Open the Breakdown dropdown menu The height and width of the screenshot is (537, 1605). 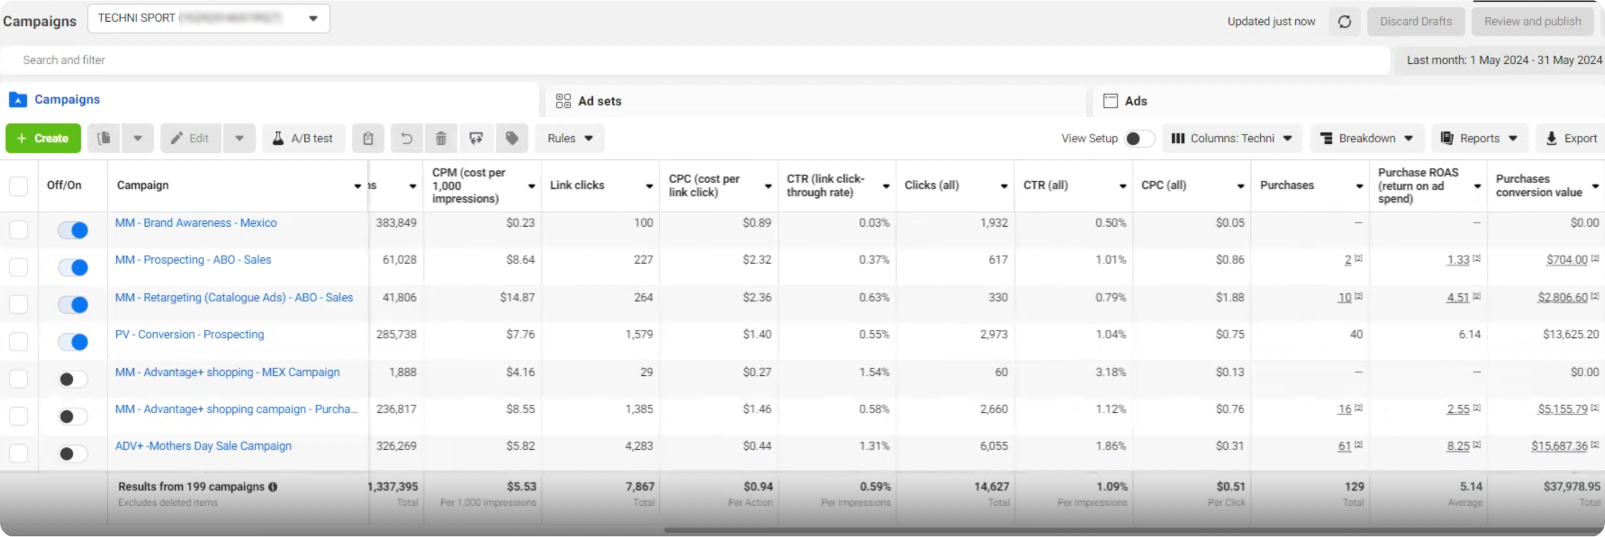(x=1366, y=139)
